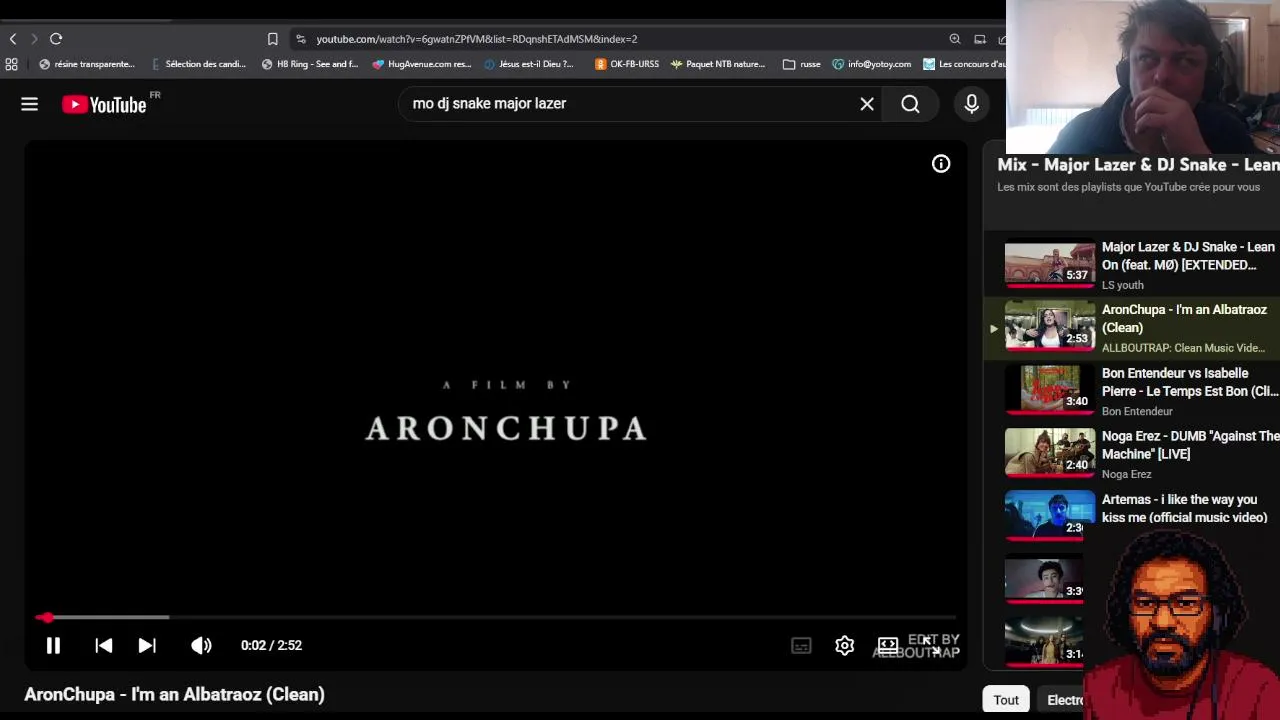Select the Electro filter chip
The height and width of the screenshot is (720, 1280).
pos(1064,700)
